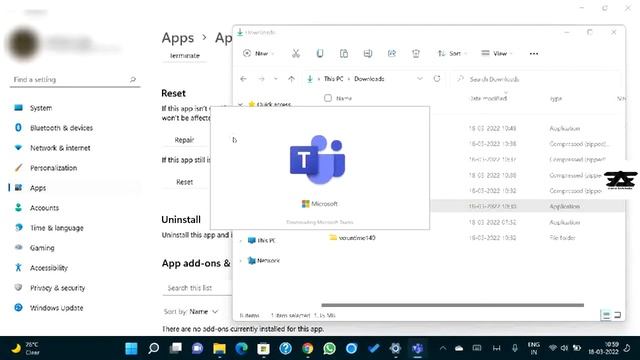Expand the address bar history dropdown

[x=420, y=79]
